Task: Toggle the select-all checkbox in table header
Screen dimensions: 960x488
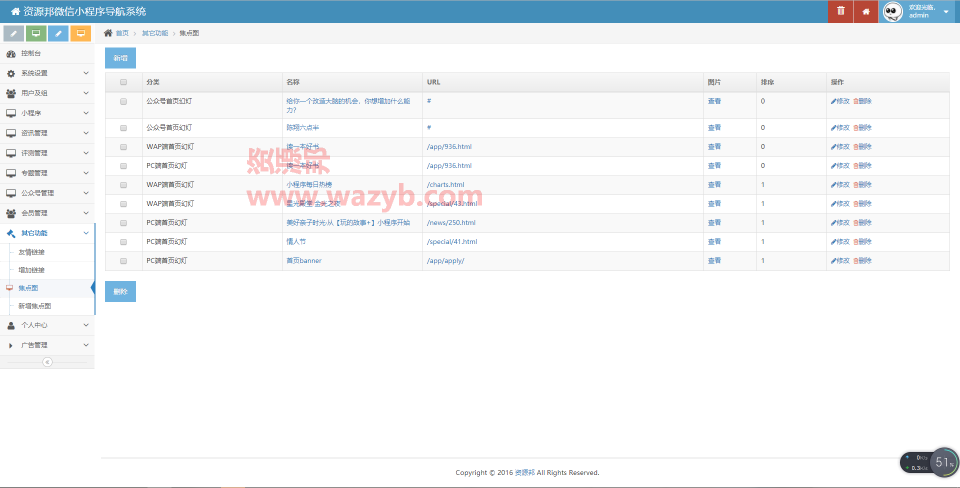Action: [124, 82]
